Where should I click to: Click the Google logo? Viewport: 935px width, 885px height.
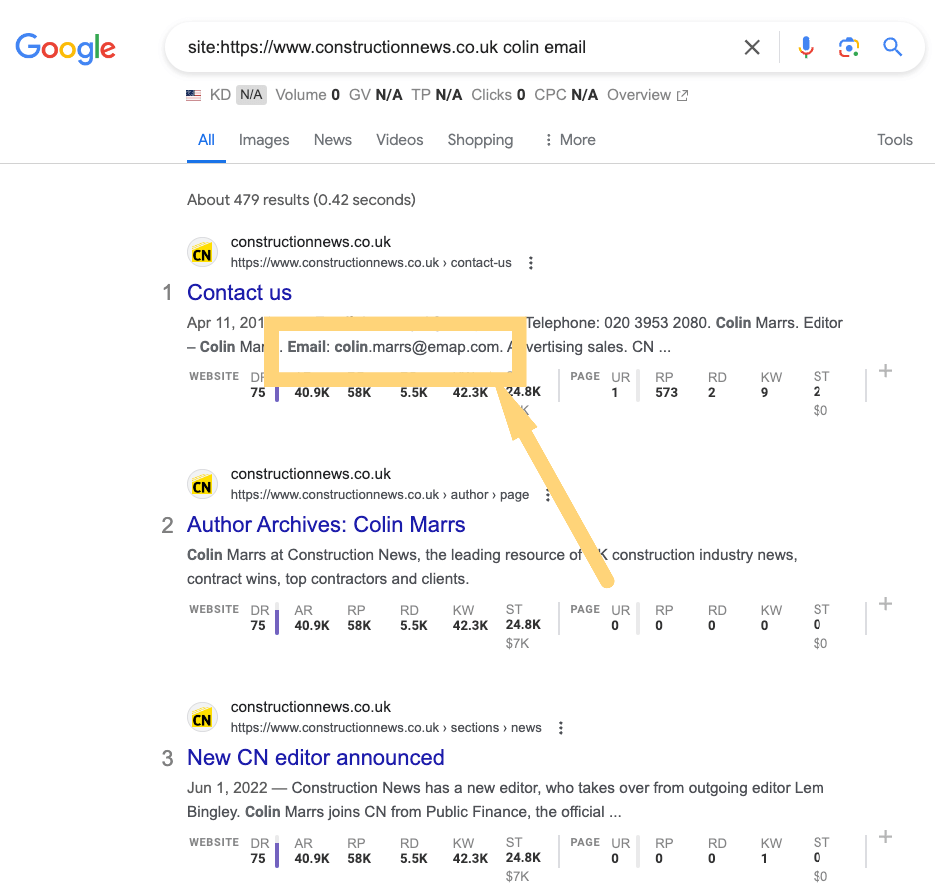(x=65, y=47)
